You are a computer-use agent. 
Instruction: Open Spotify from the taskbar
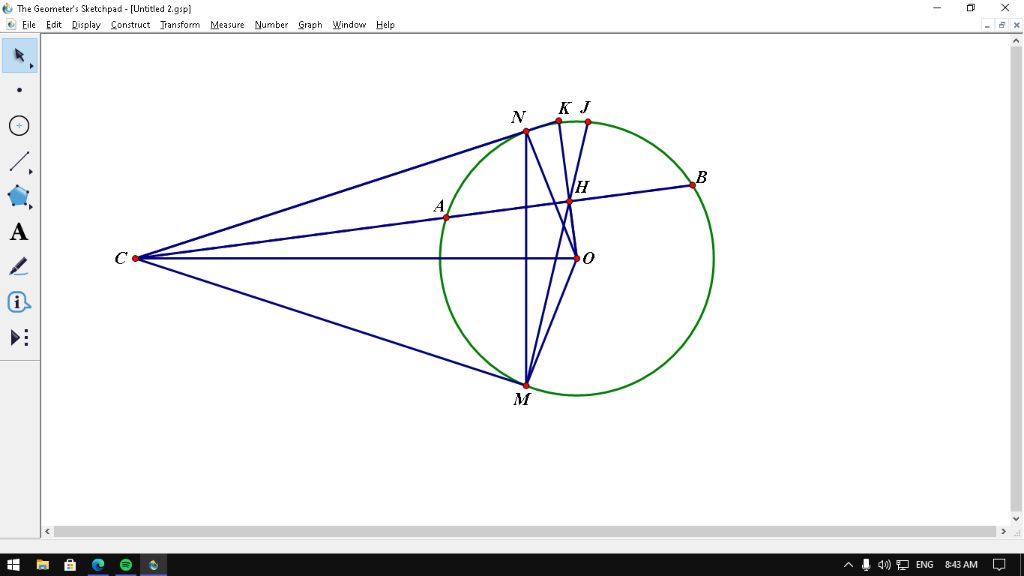pyautogui.click(x=126, y=565)
